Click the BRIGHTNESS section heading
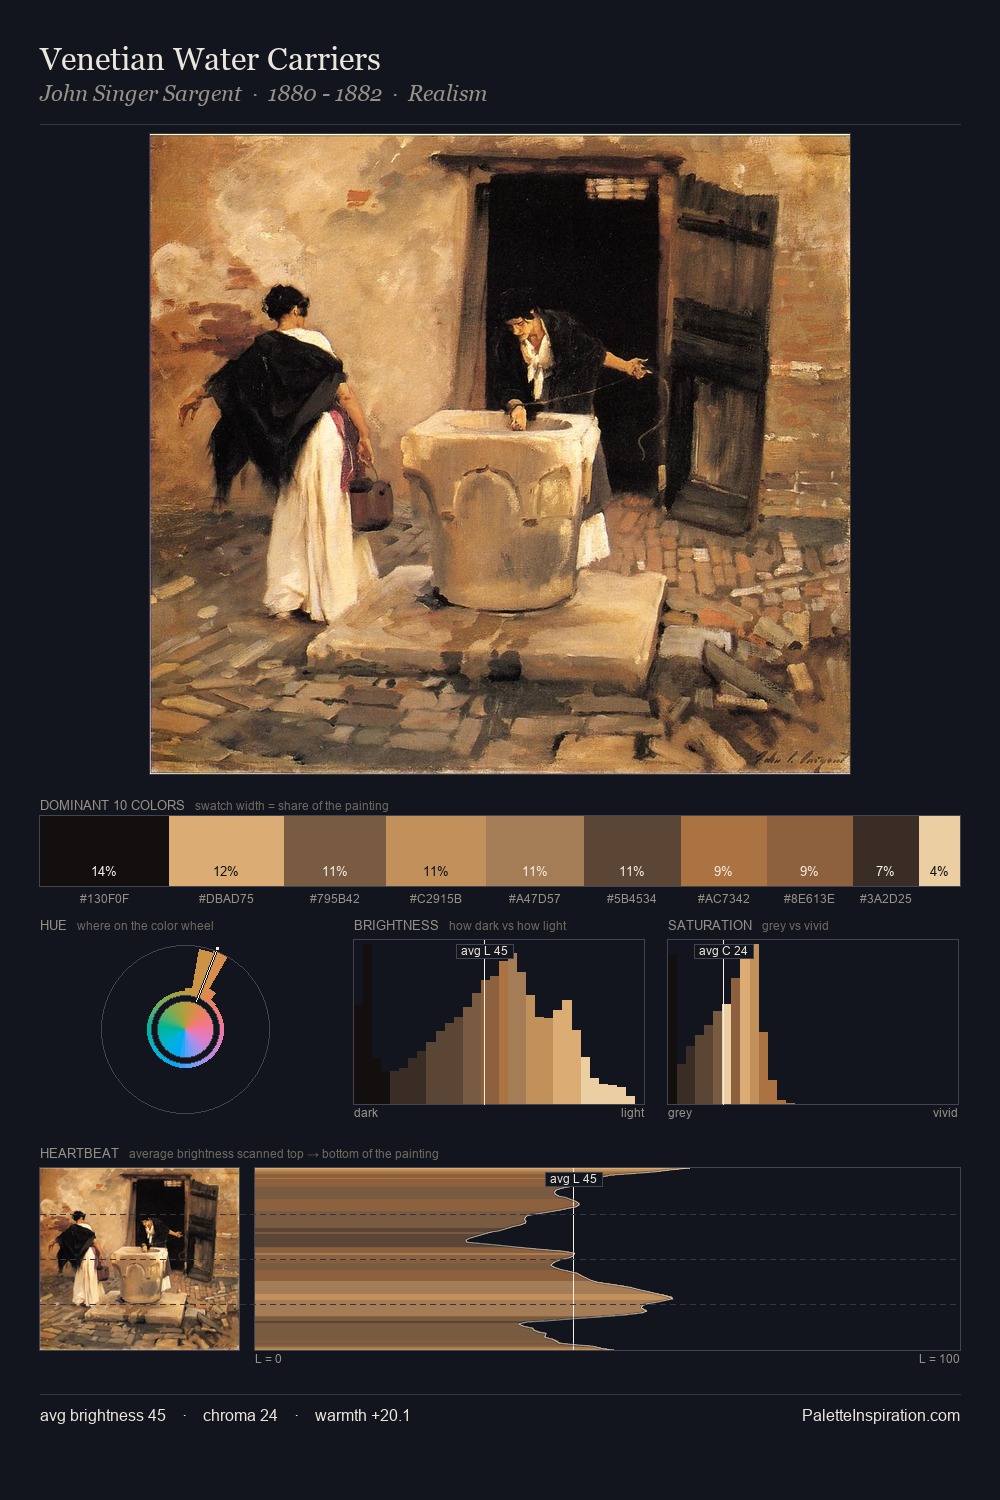 point(396,925)
